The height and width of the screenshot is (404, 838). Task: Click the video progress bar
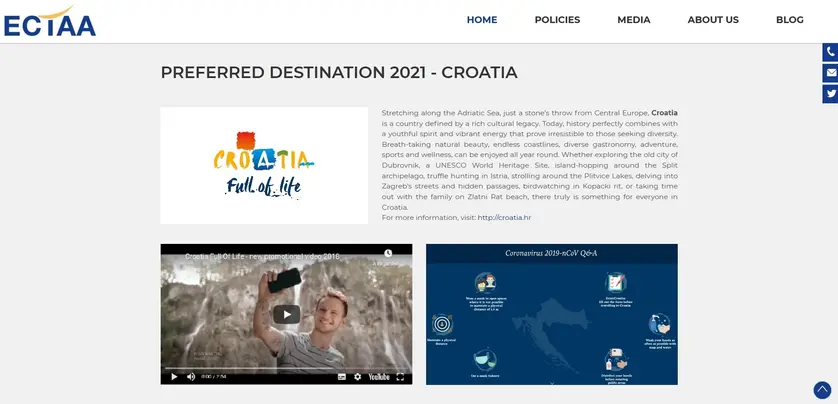click(286, 368)
